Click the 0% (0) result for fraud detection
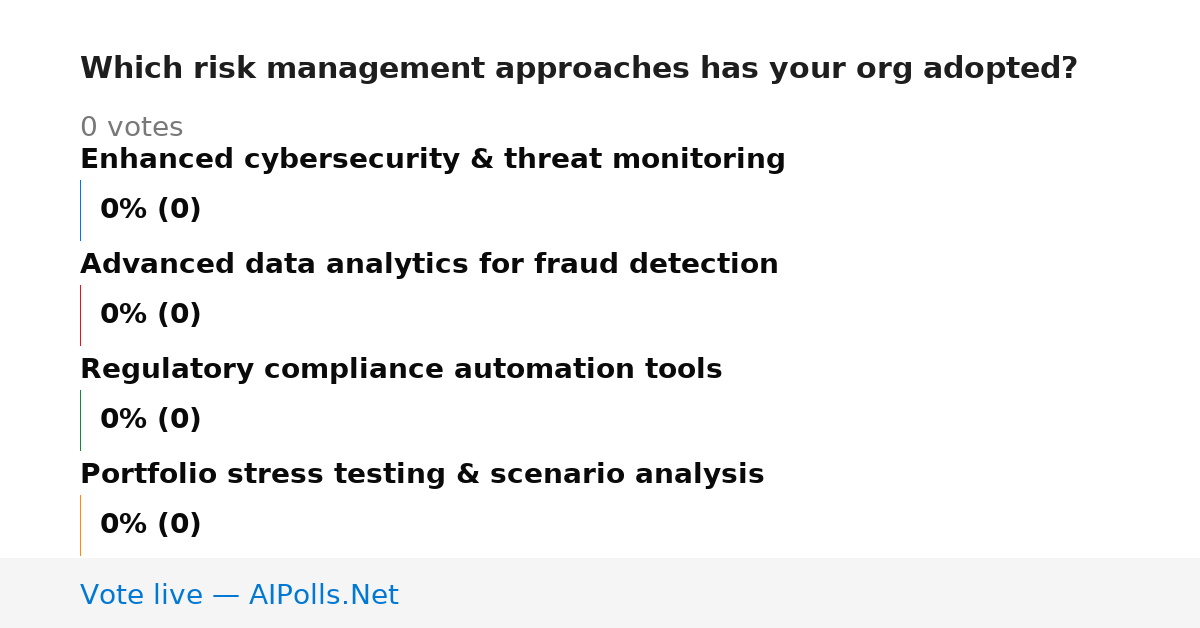This screenshot has width=1200, height=628. click(x=150, y=315)
